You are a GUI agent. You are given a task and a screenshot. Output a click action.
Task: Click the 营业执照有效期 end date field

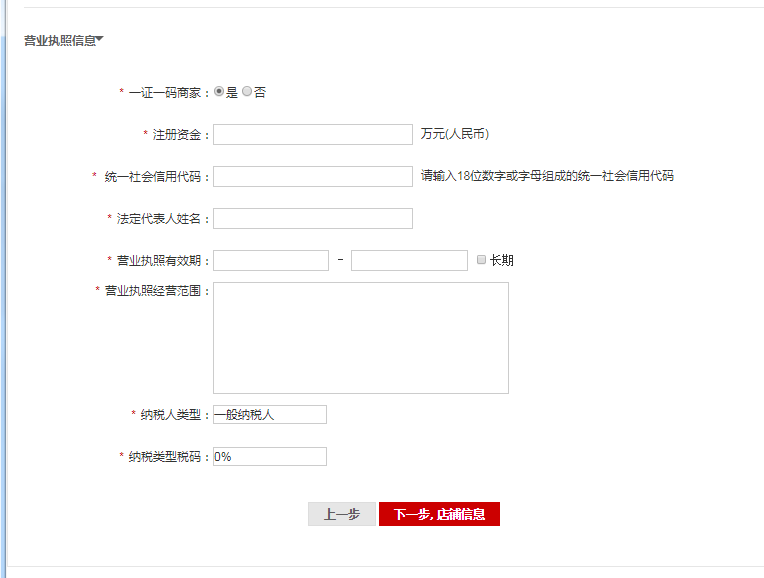tap(409, 260)
